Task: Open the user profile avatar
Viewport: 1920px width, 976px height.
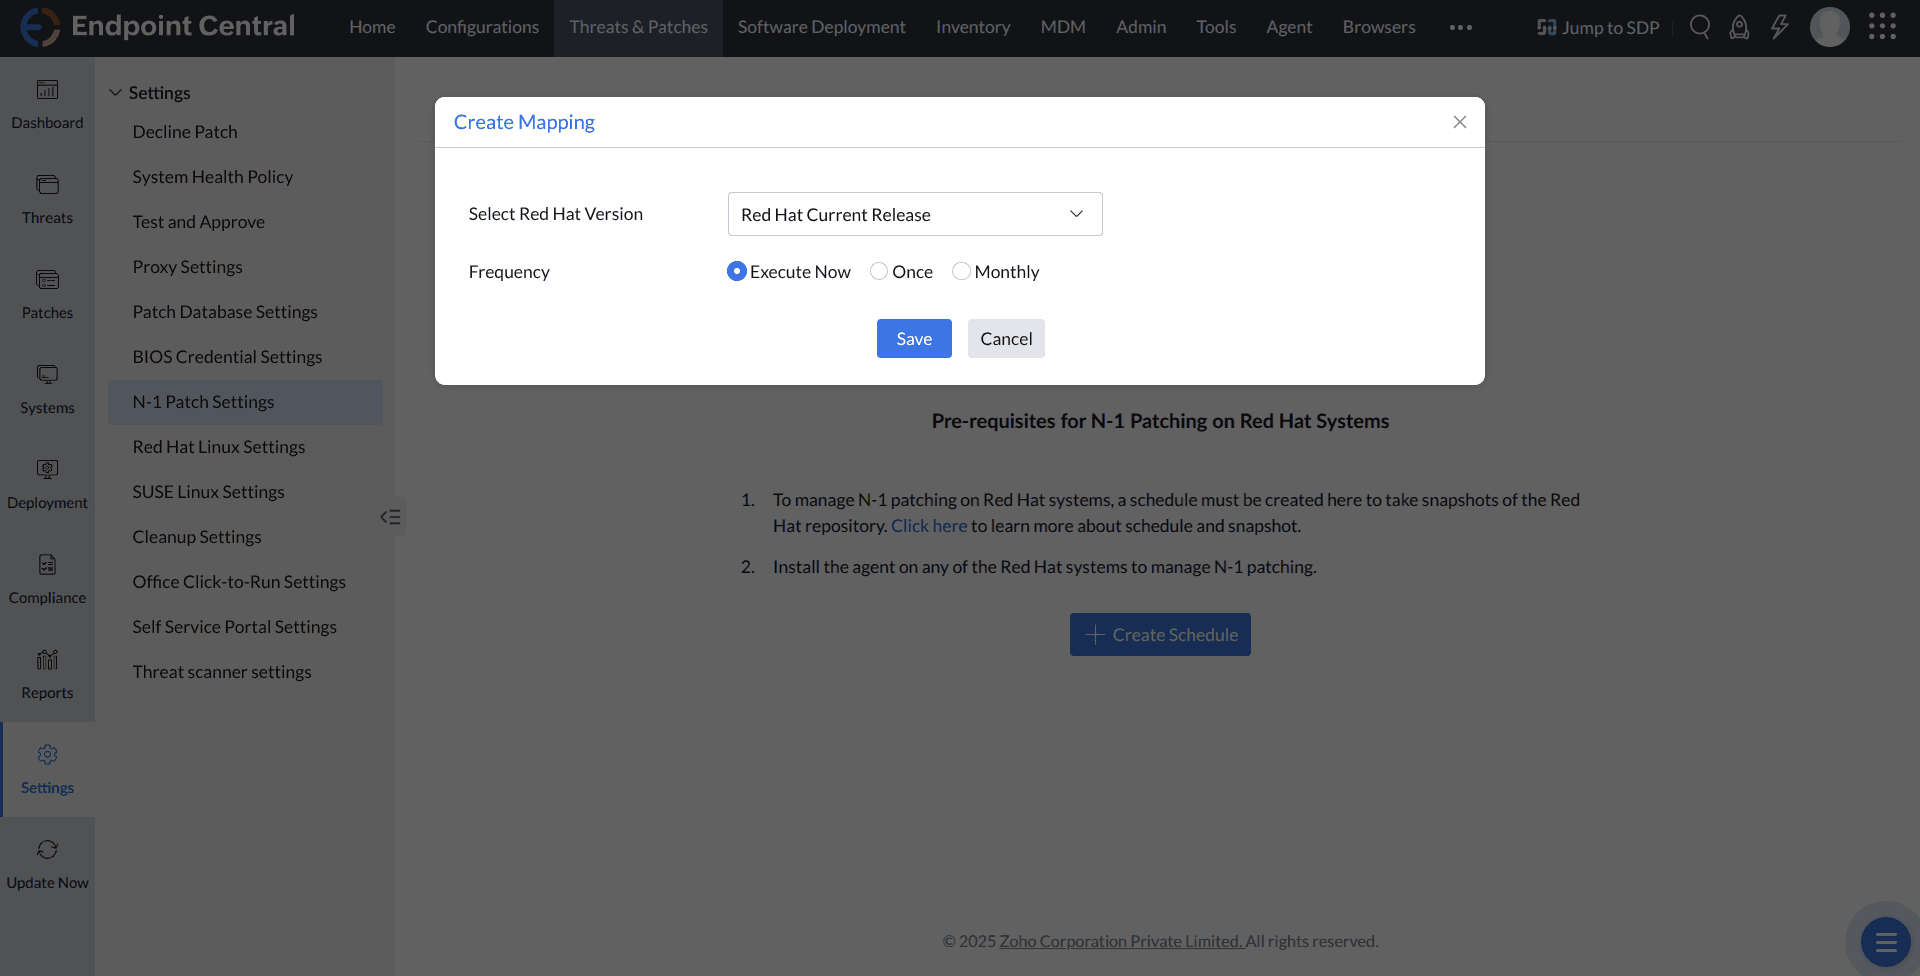Action: click(x=1830, y=27)
